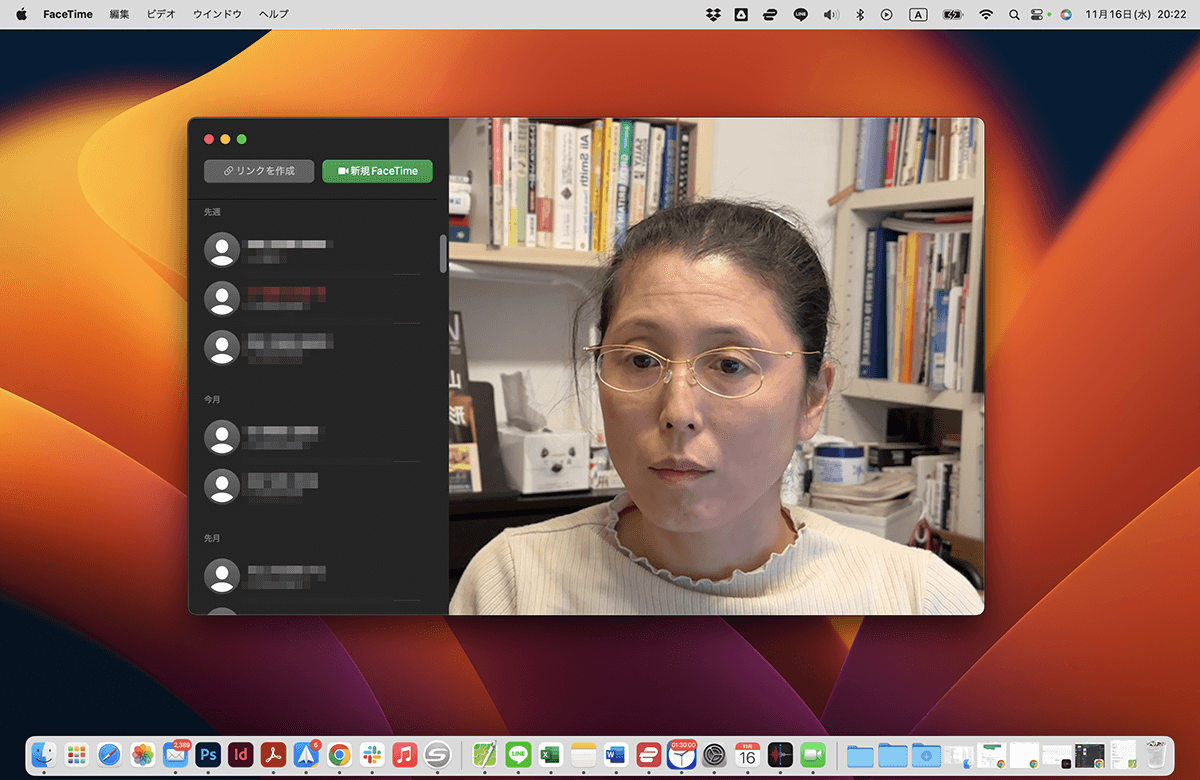Open Dropbox menu bar icon
Image resolution: width=1200 pixels, height=780 pixels.
point(713,14)
